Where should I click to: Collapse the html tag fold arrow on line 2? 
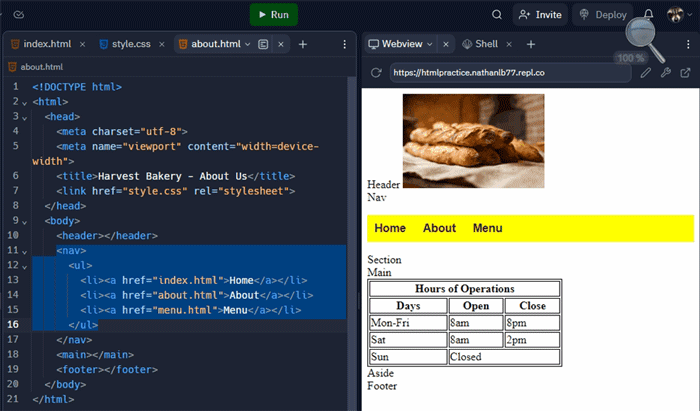pos(25,103)
